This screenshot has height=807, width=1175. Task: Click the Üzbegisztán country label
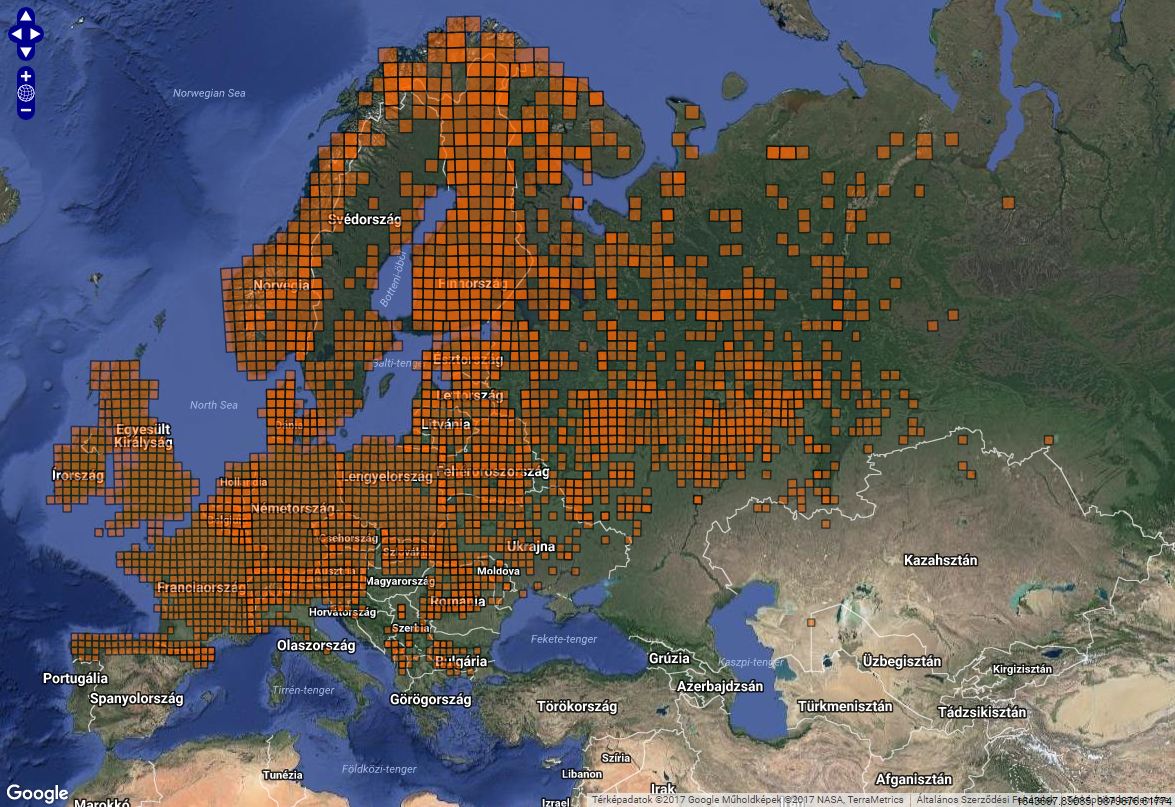[x=901, y=661]
